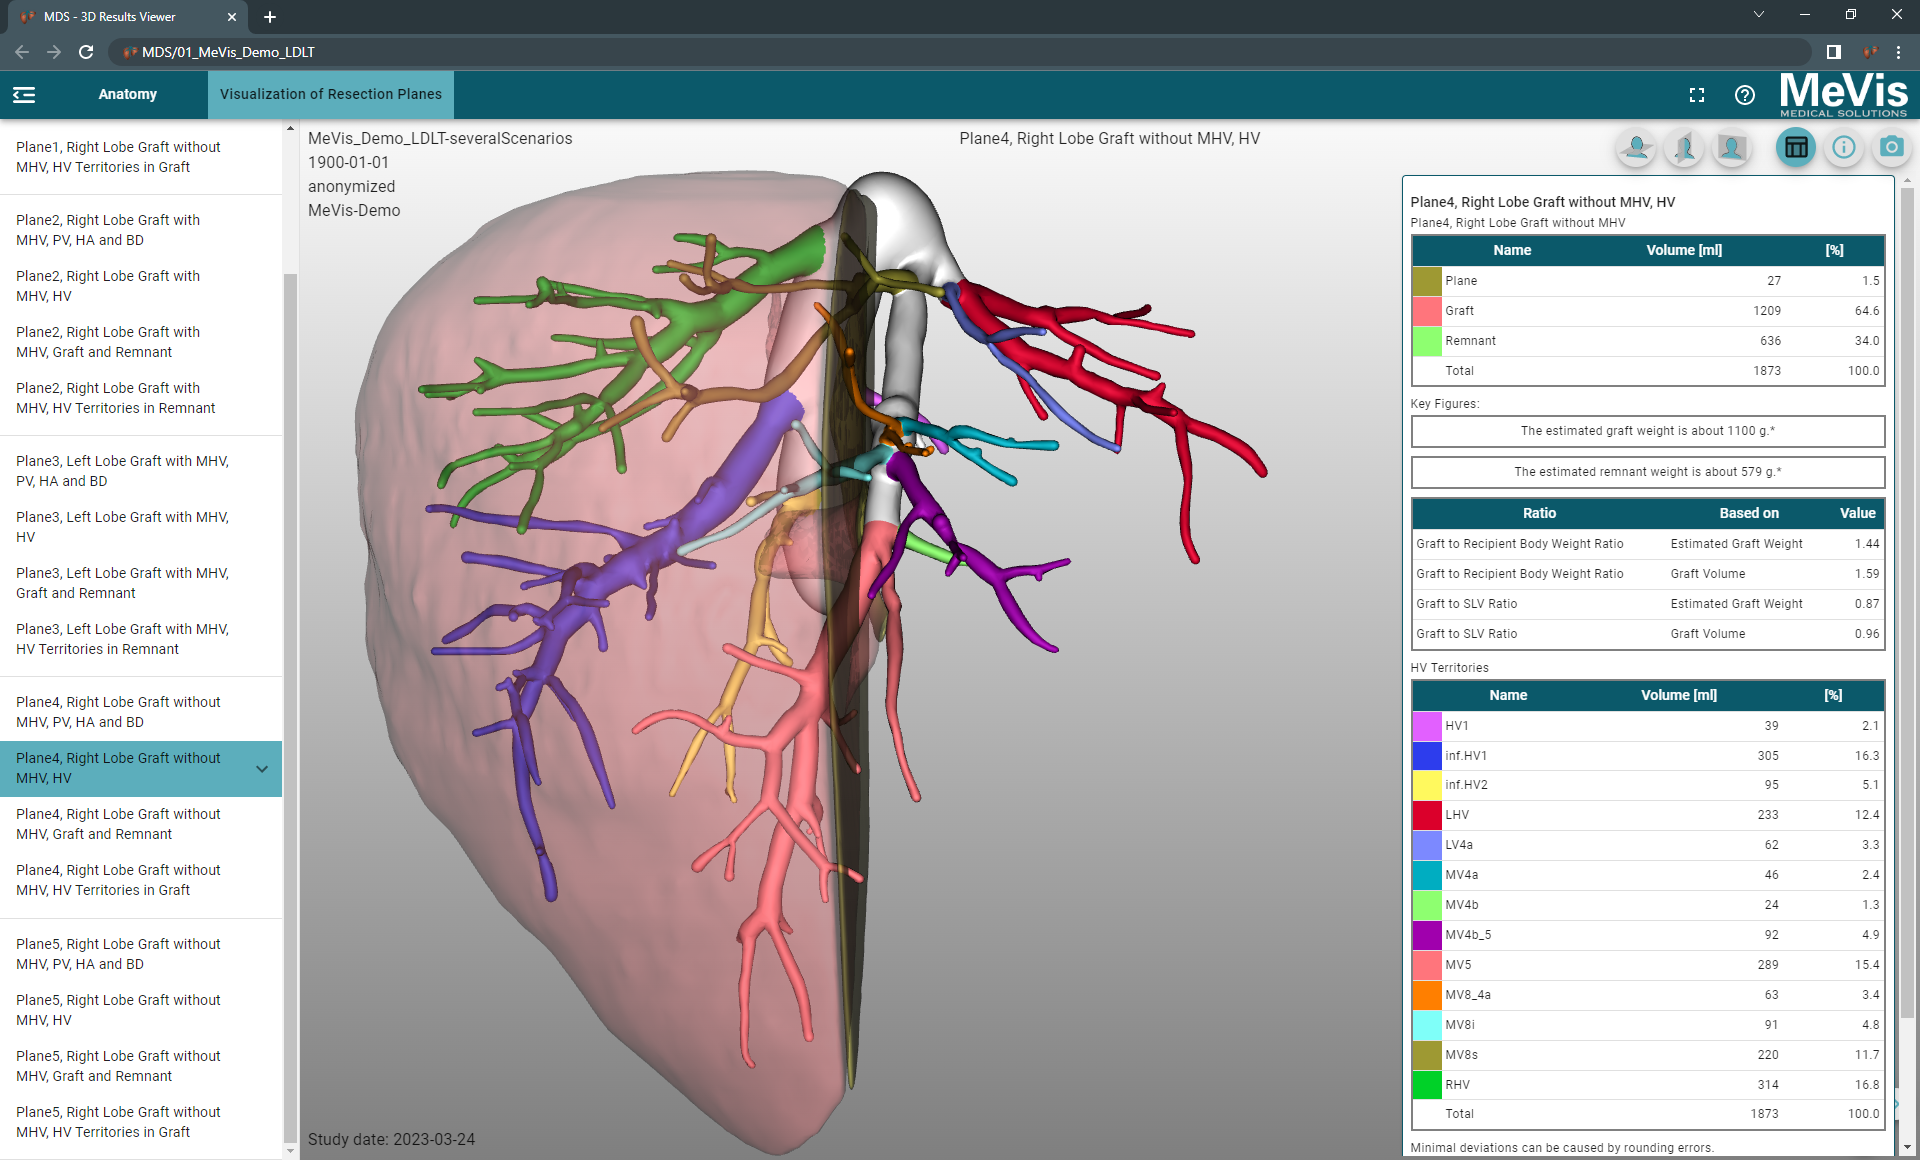1920x1160 pixels.
Task: Select Plane2 Right Lobe Graft with MHV, PV, HA and BD
Action: coord(141,230)
